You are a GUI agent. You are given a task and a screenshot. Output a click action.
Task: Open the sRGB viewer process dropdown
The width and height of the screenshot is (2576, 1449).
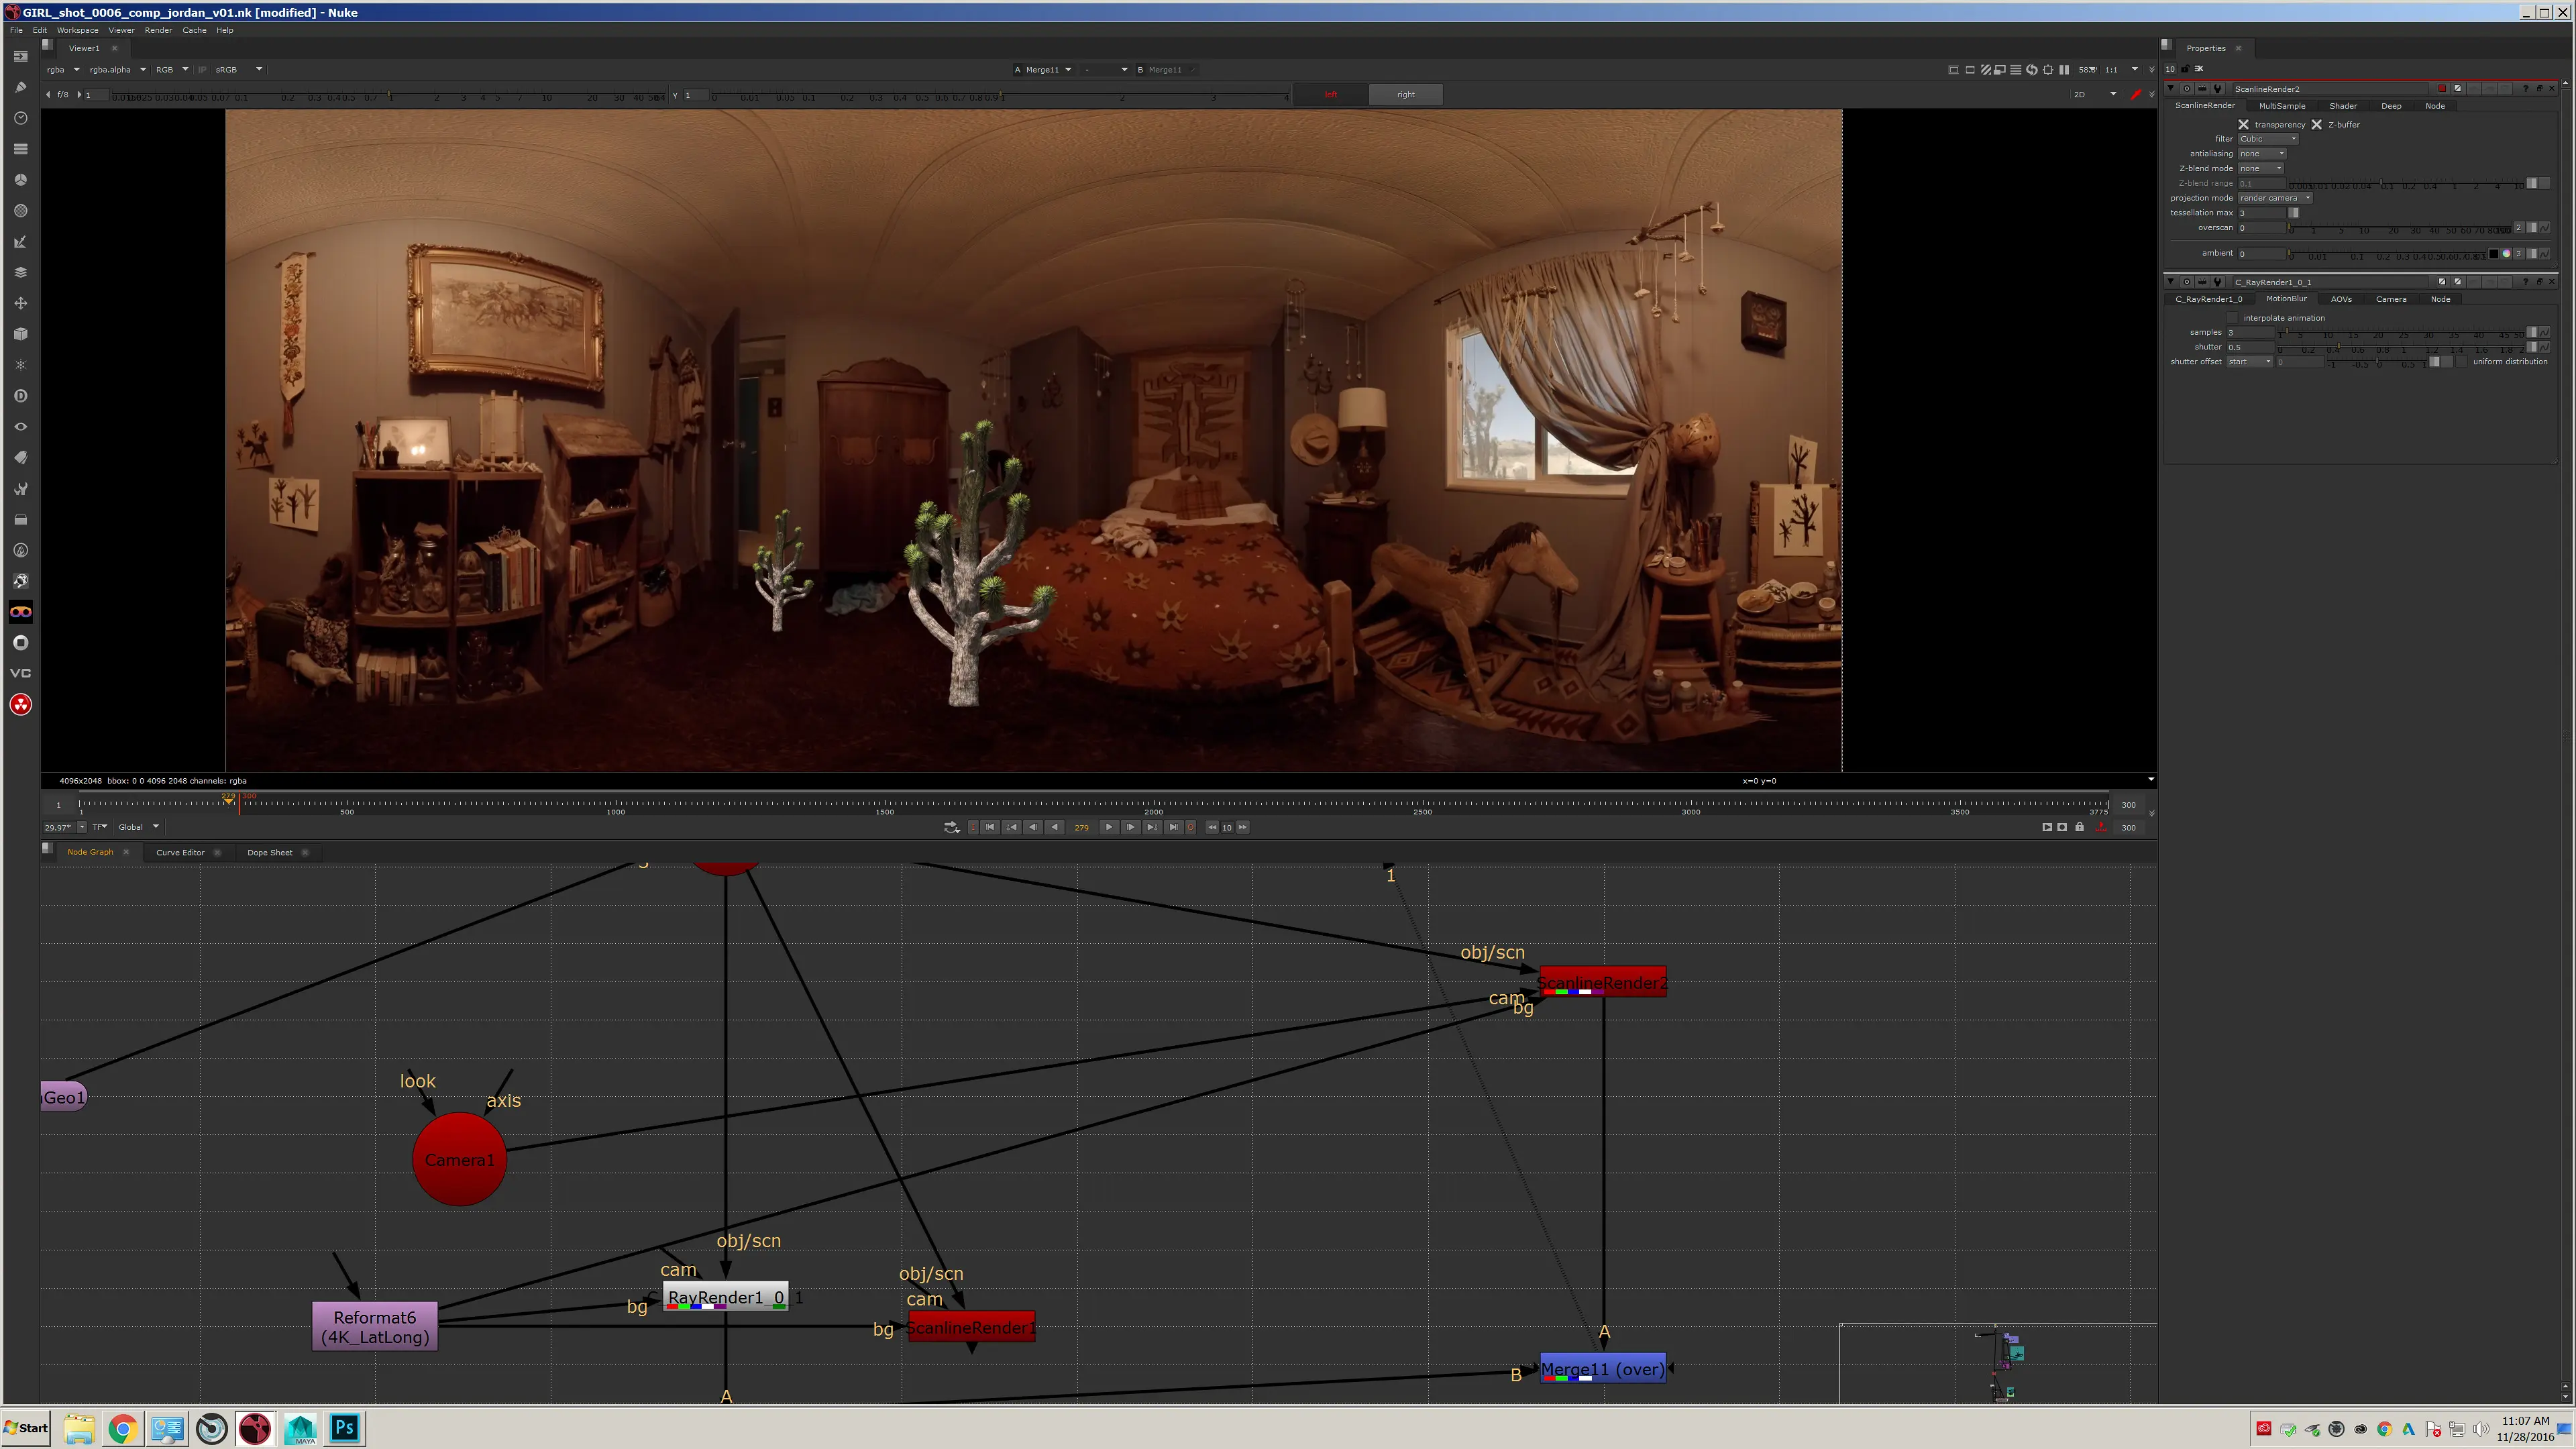point(239,70)
